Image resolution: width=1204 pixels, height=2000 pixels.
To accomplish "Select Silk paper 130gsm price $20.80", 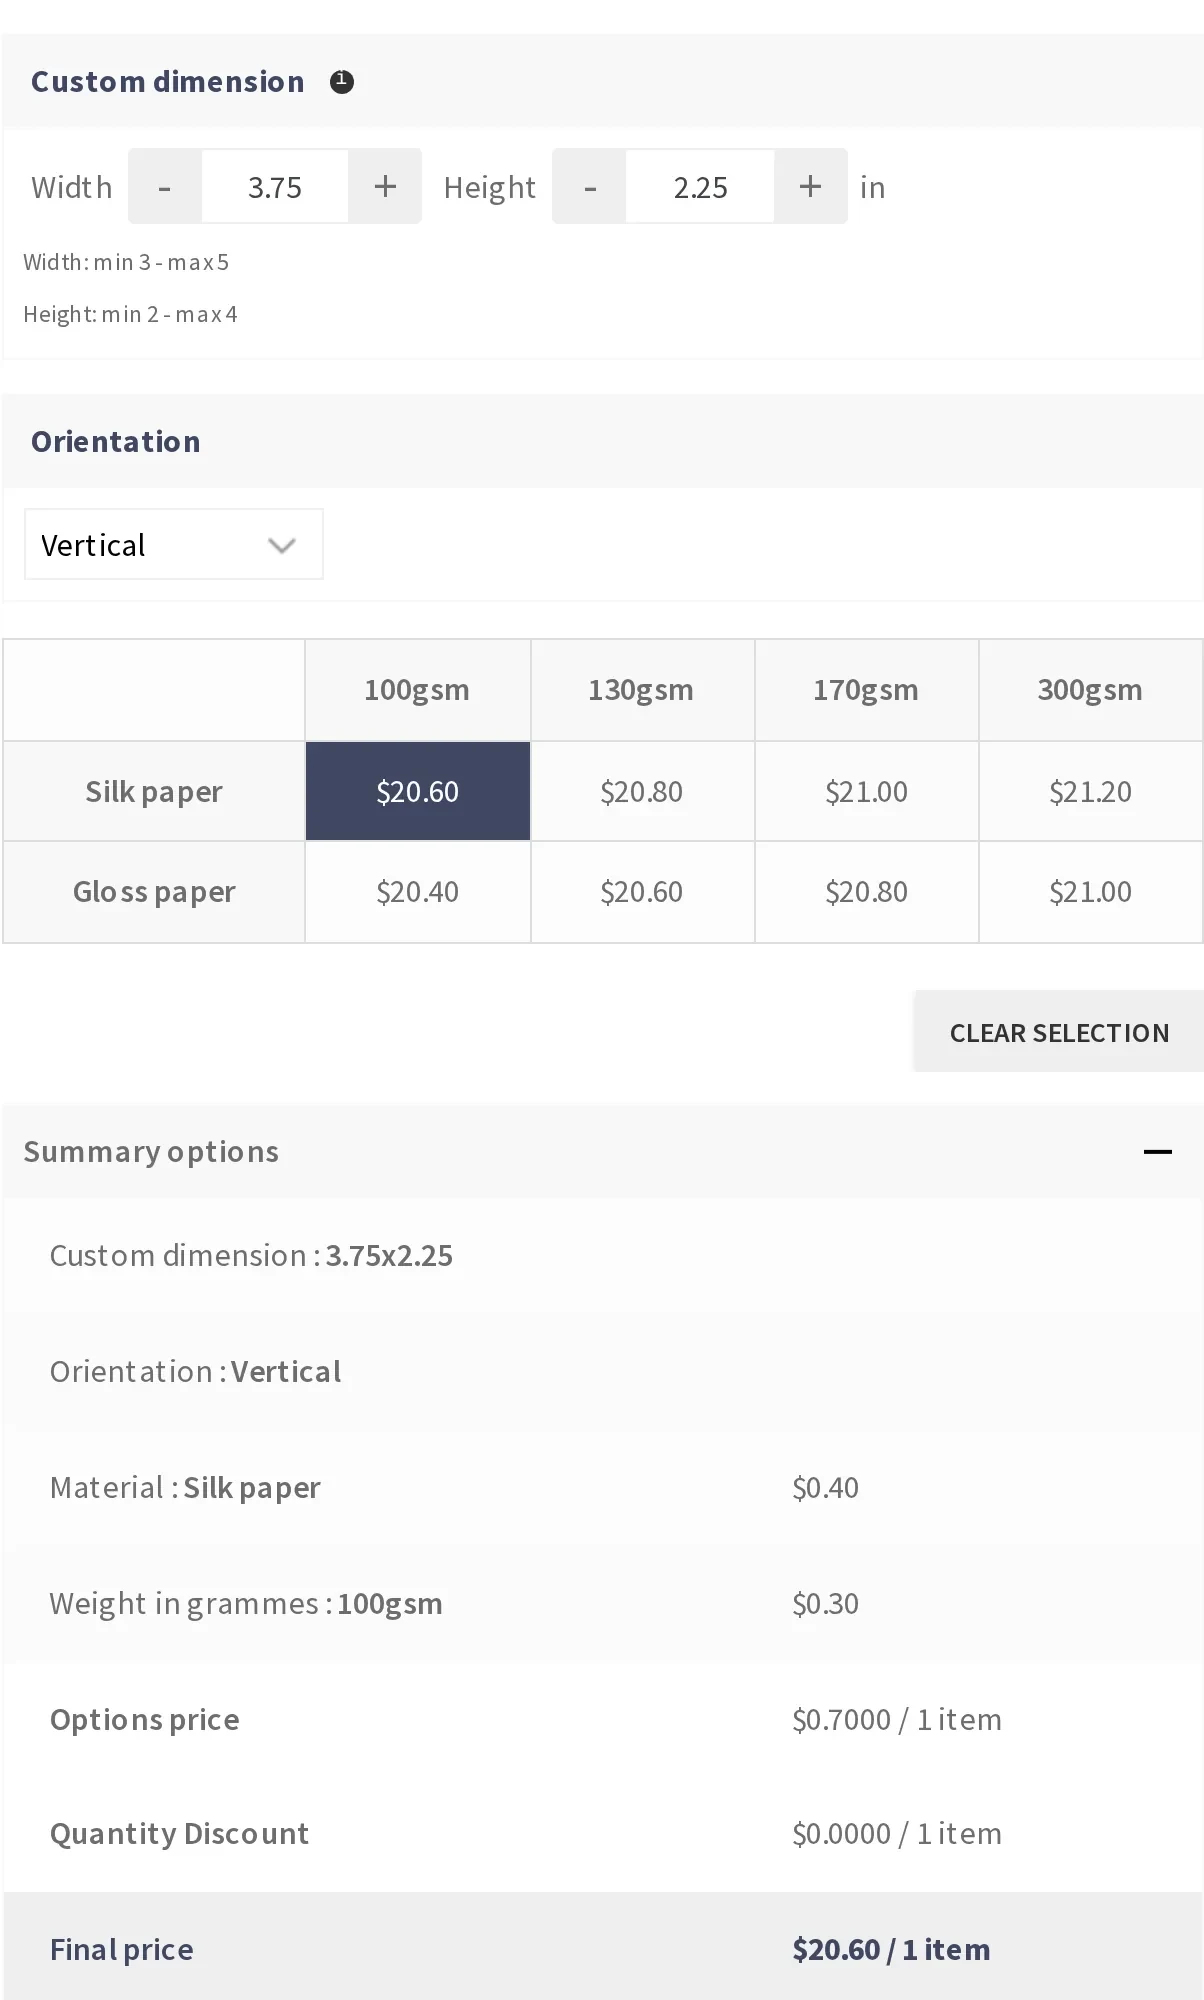I will click(x=642, y=791).
